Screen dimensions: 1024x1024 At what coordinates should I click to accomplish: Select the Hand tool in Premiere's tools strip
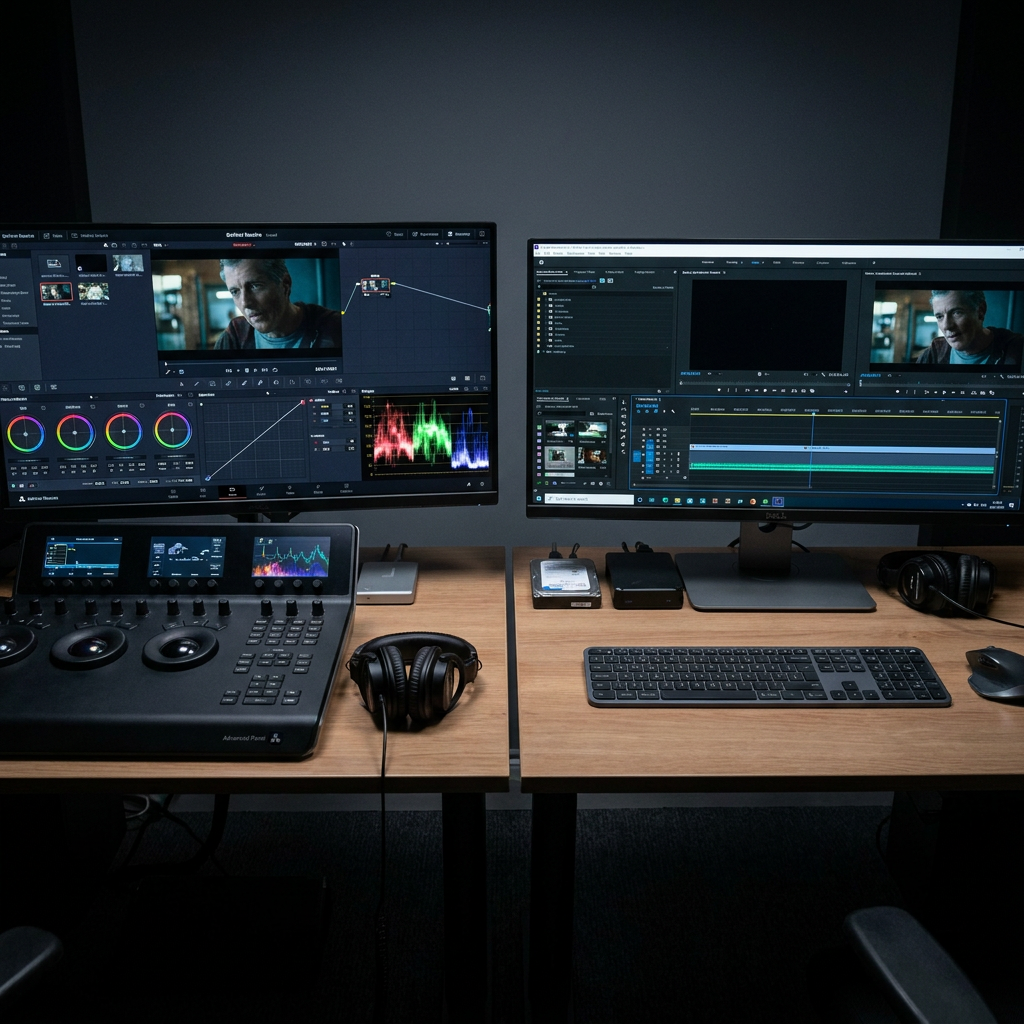click(x=624, y=444)
